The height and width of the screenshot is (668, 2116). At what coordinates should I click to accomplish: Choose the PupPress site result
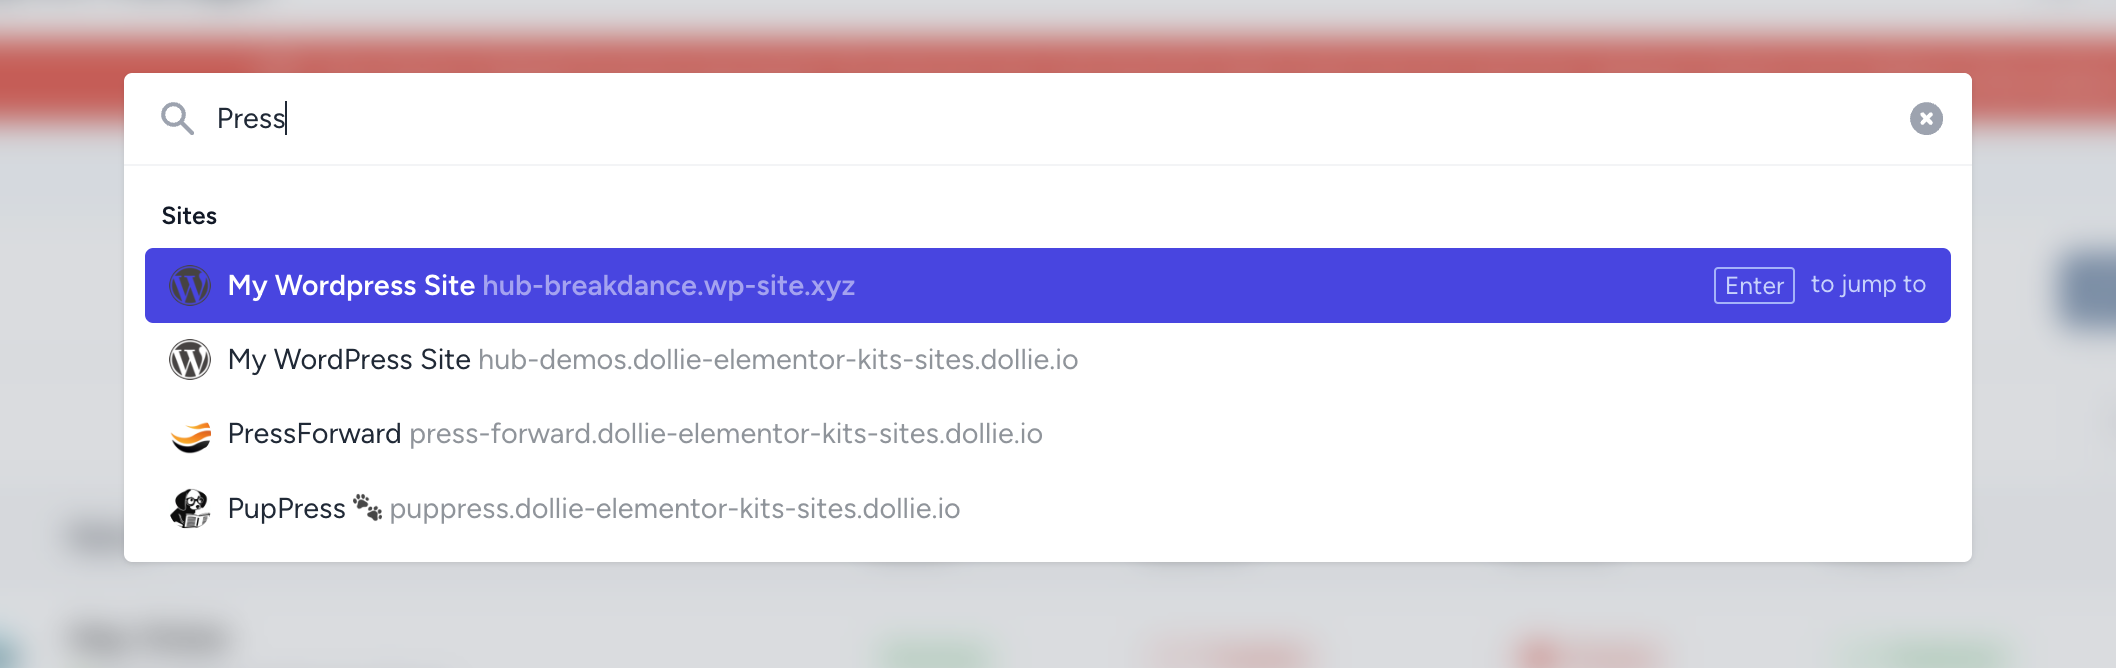tap(286, 509)
